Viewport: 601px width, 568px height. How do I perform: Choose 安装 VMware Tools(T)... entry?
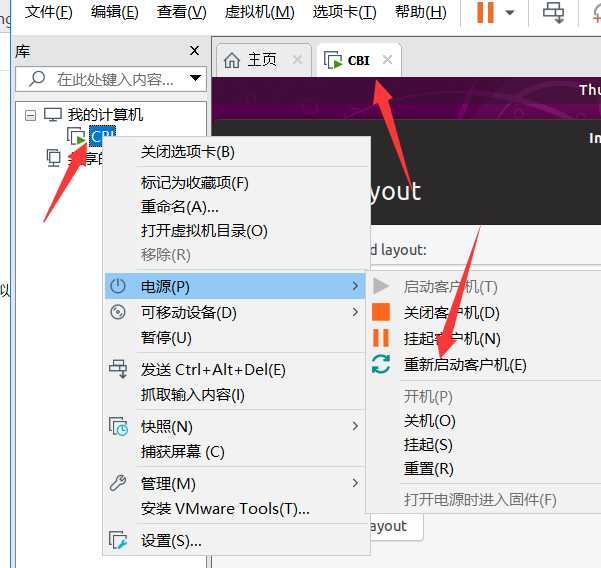point(235,509)
